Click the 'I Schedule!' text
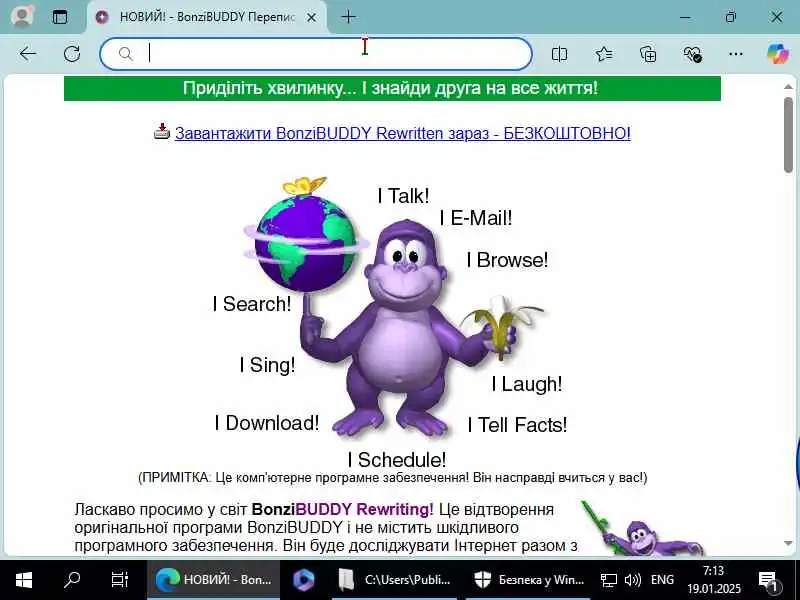The height and width of the screenshot is (600, 800). click(x=396, y=460)
